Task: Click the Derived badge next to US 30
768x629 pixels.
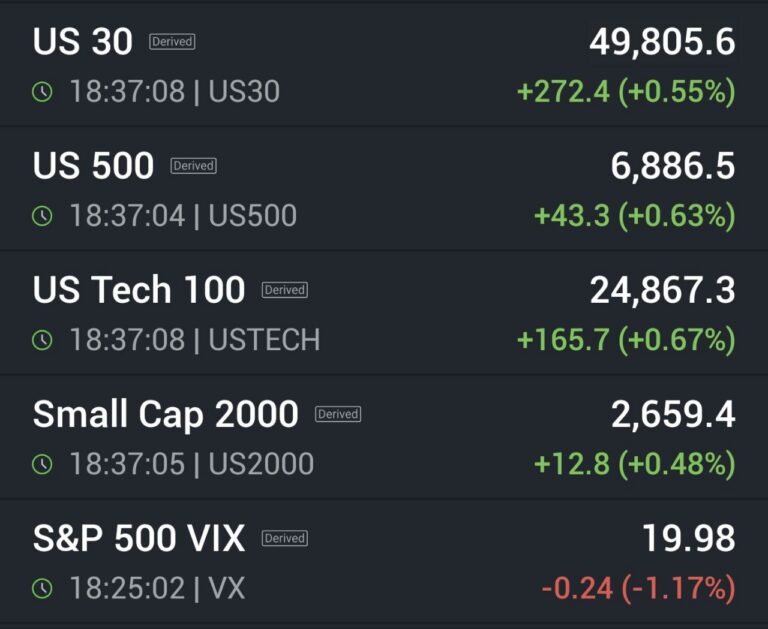Action: pos(172,42)
